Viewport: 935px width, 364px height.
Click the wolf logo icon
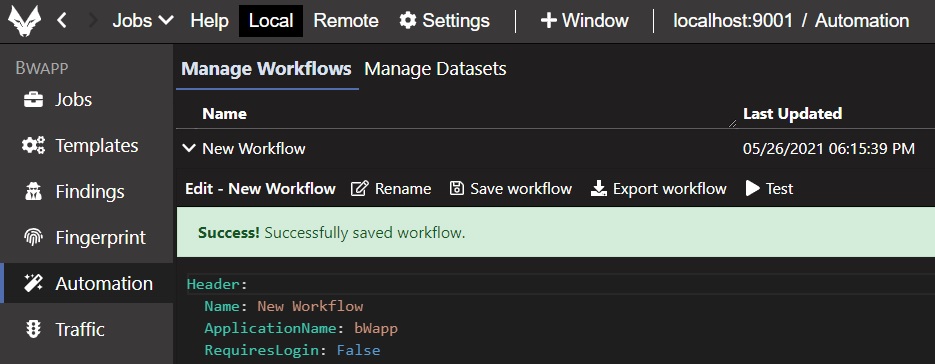tap(24, 21)
